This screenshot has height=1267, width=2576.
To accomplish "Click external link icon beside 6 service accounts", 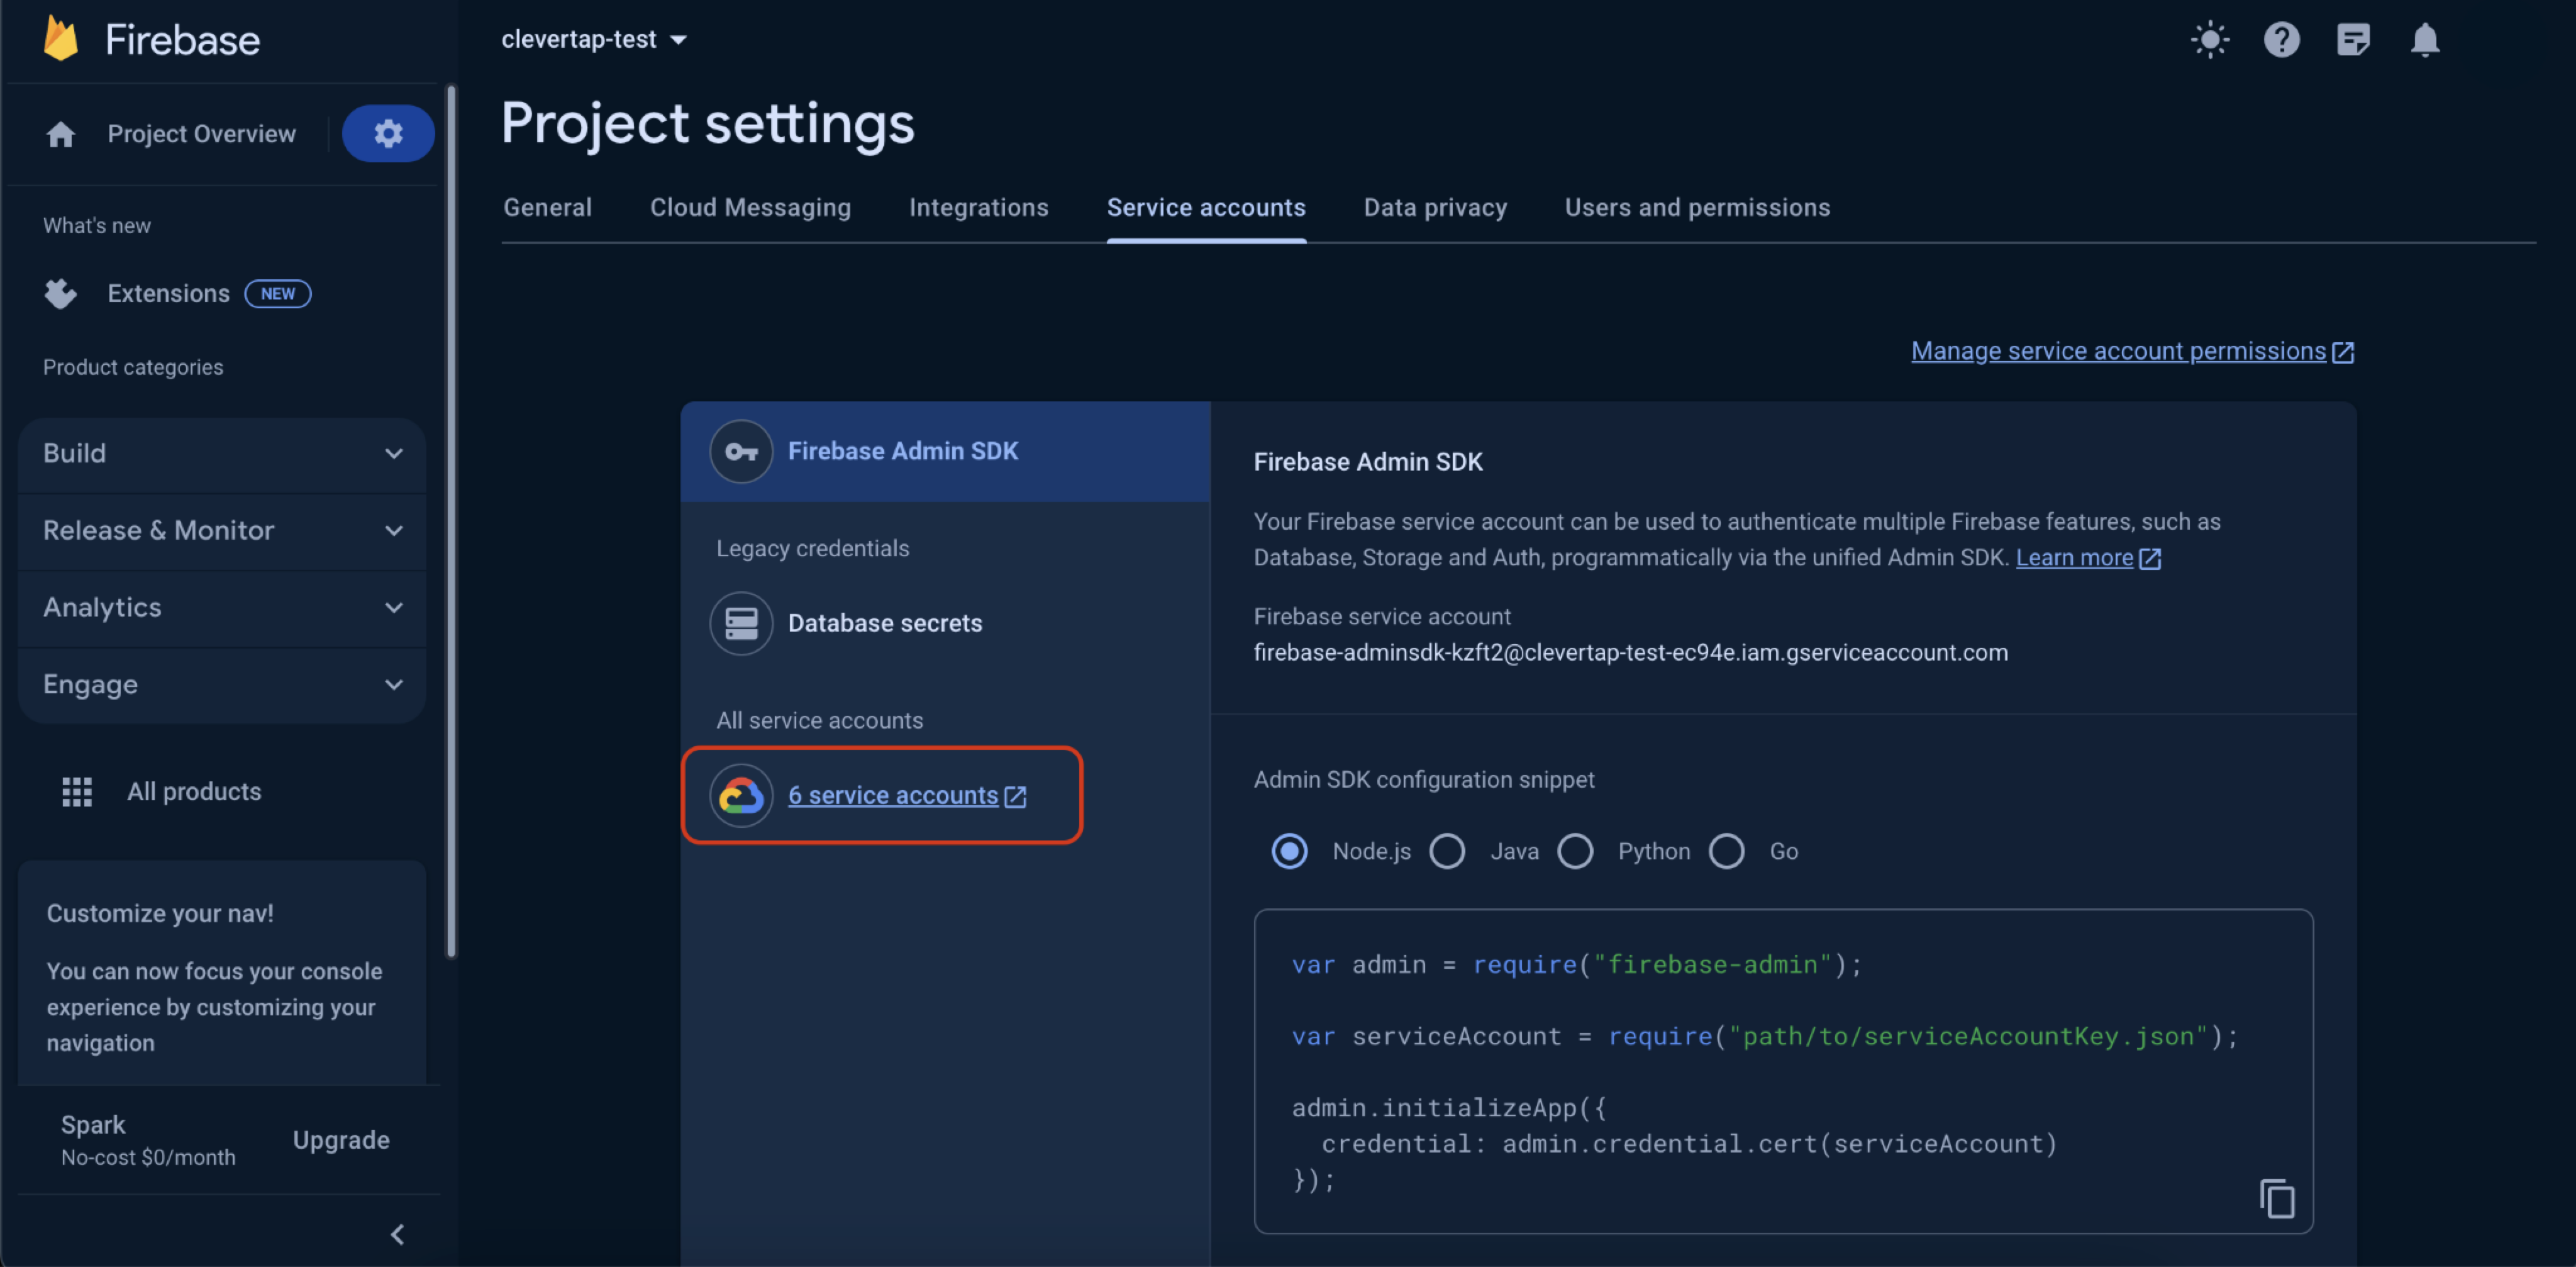I will point(1015,796).
